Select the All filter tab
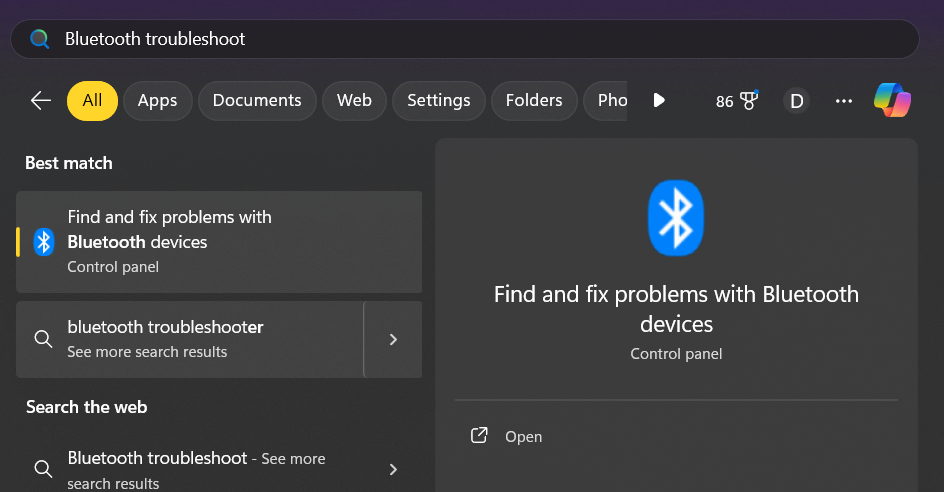This screenshot has width=944, height=492. [x=92, y=101]
